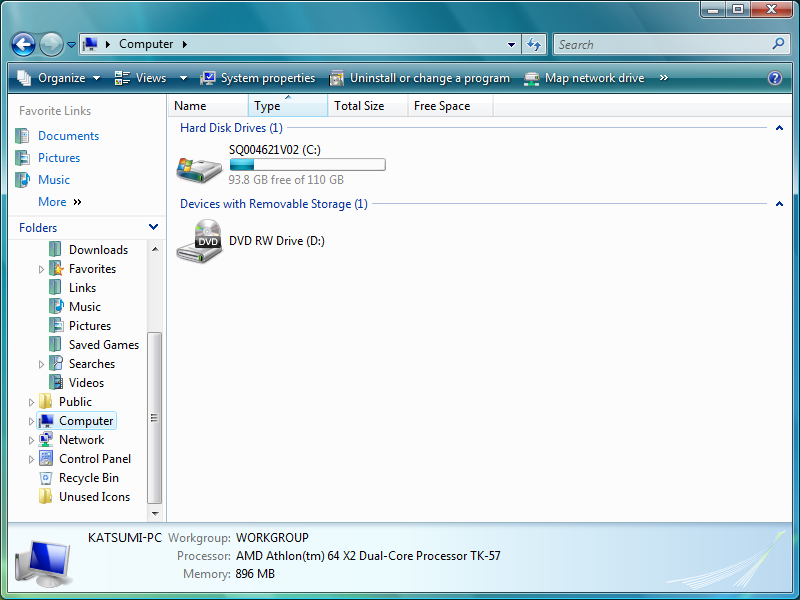Click the C: drive usage bar
This screenshot has width=800, height=600.
[308, 164]
